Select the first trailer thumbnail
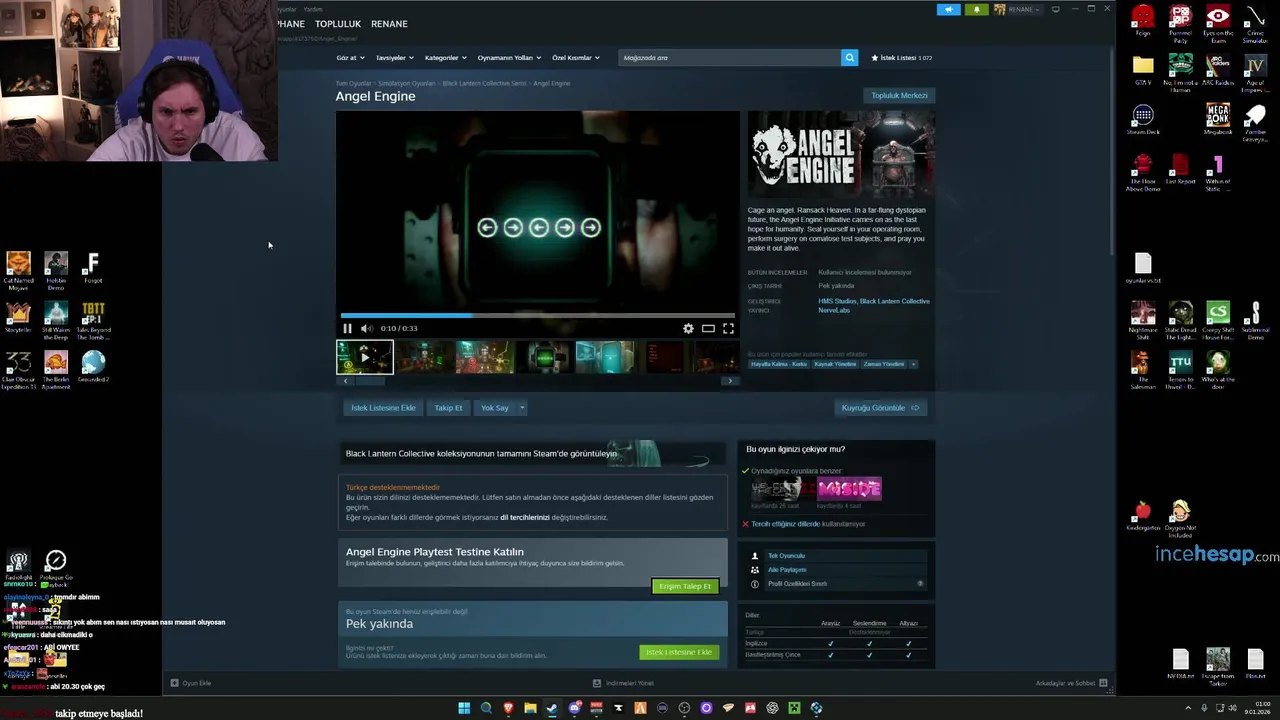Viewport: 1280px width, 720px height. click(x=365, y=357)
